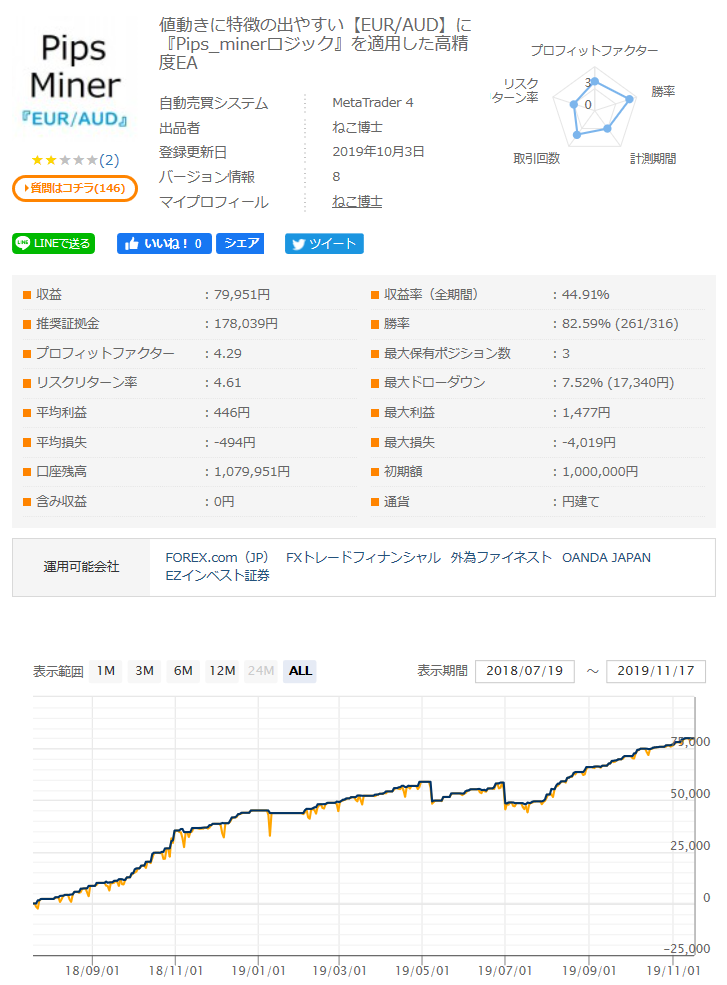Select the ALL chart range

coord(300,671)
